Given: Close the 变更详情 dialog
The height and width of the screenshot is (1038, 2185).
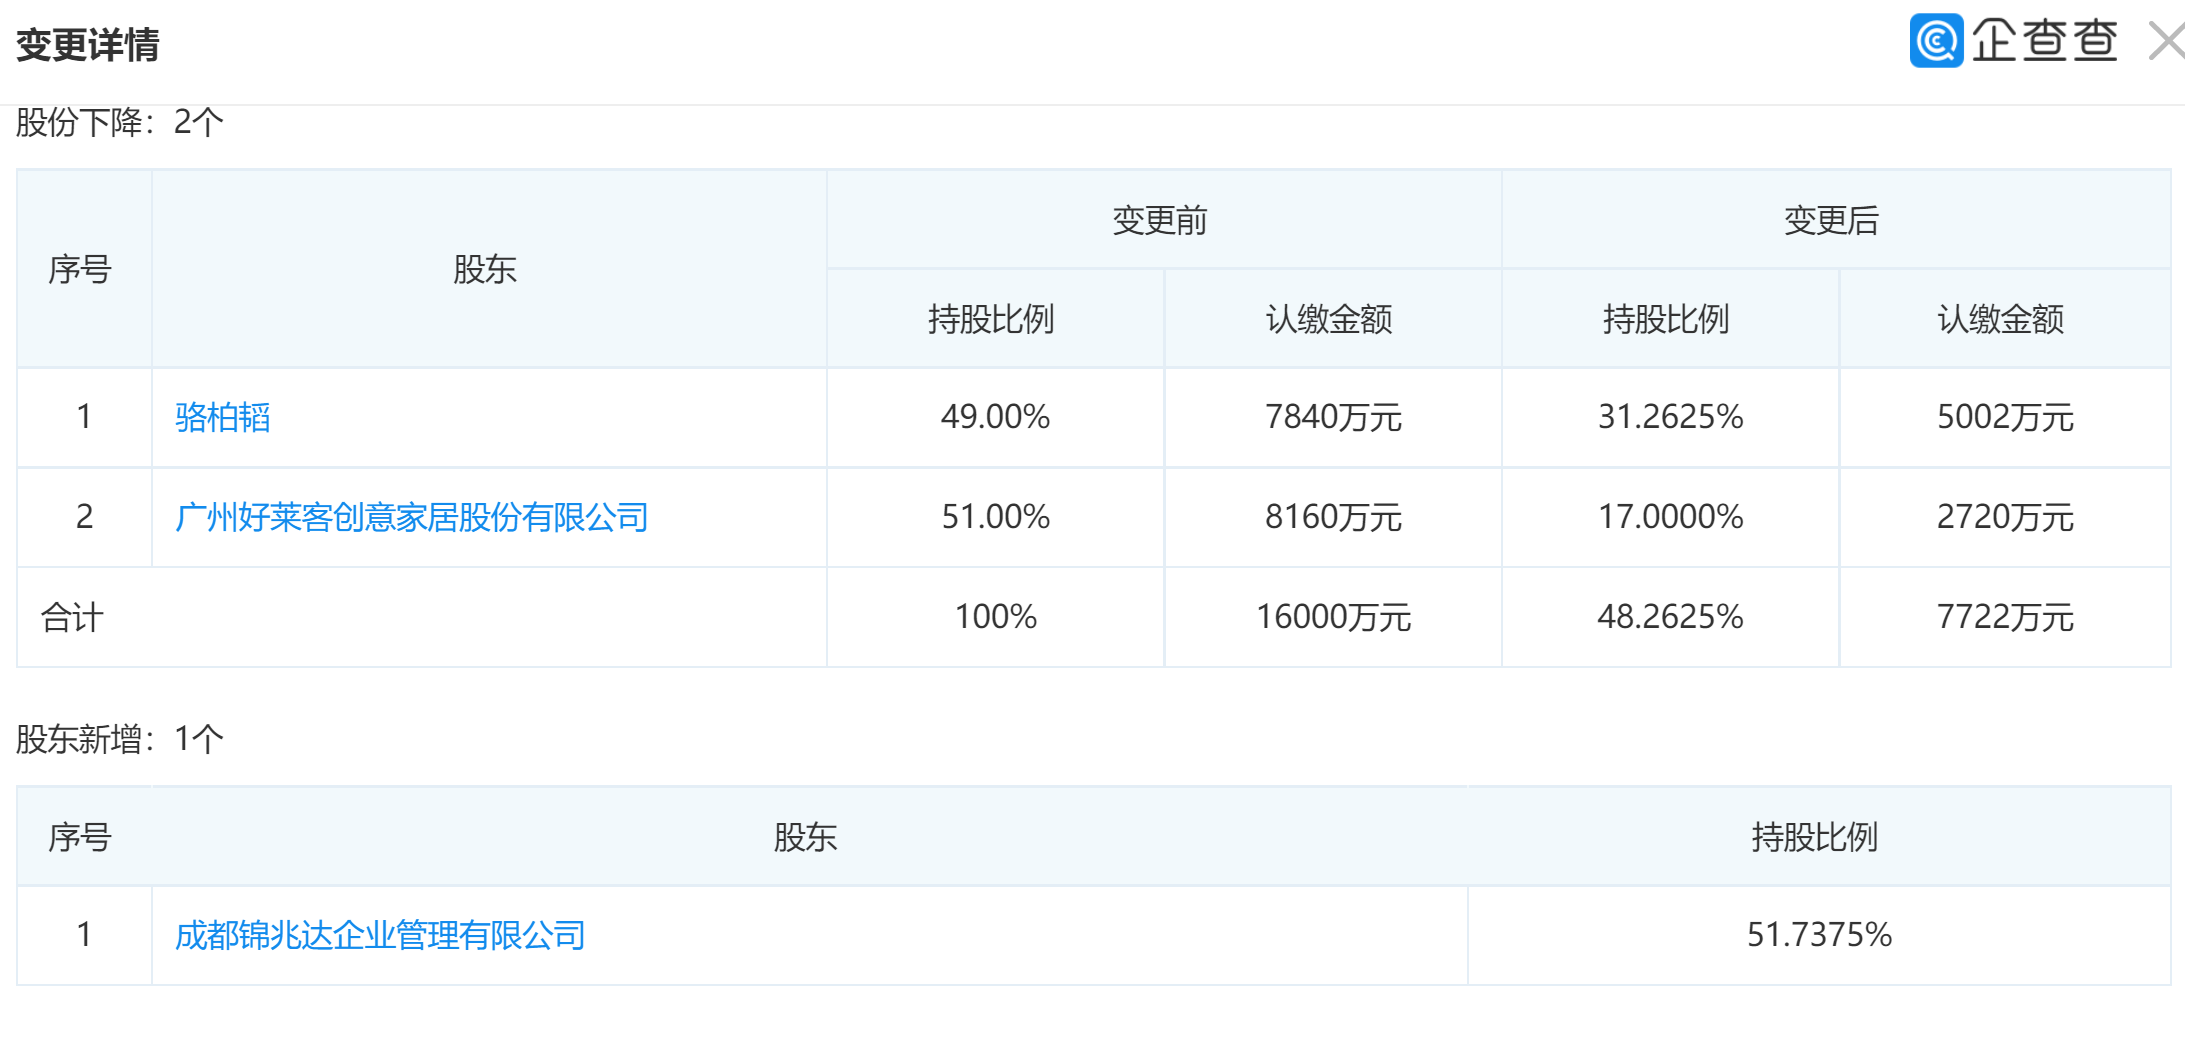Looking at the screenshot, I should click(x=2166, y=42).
